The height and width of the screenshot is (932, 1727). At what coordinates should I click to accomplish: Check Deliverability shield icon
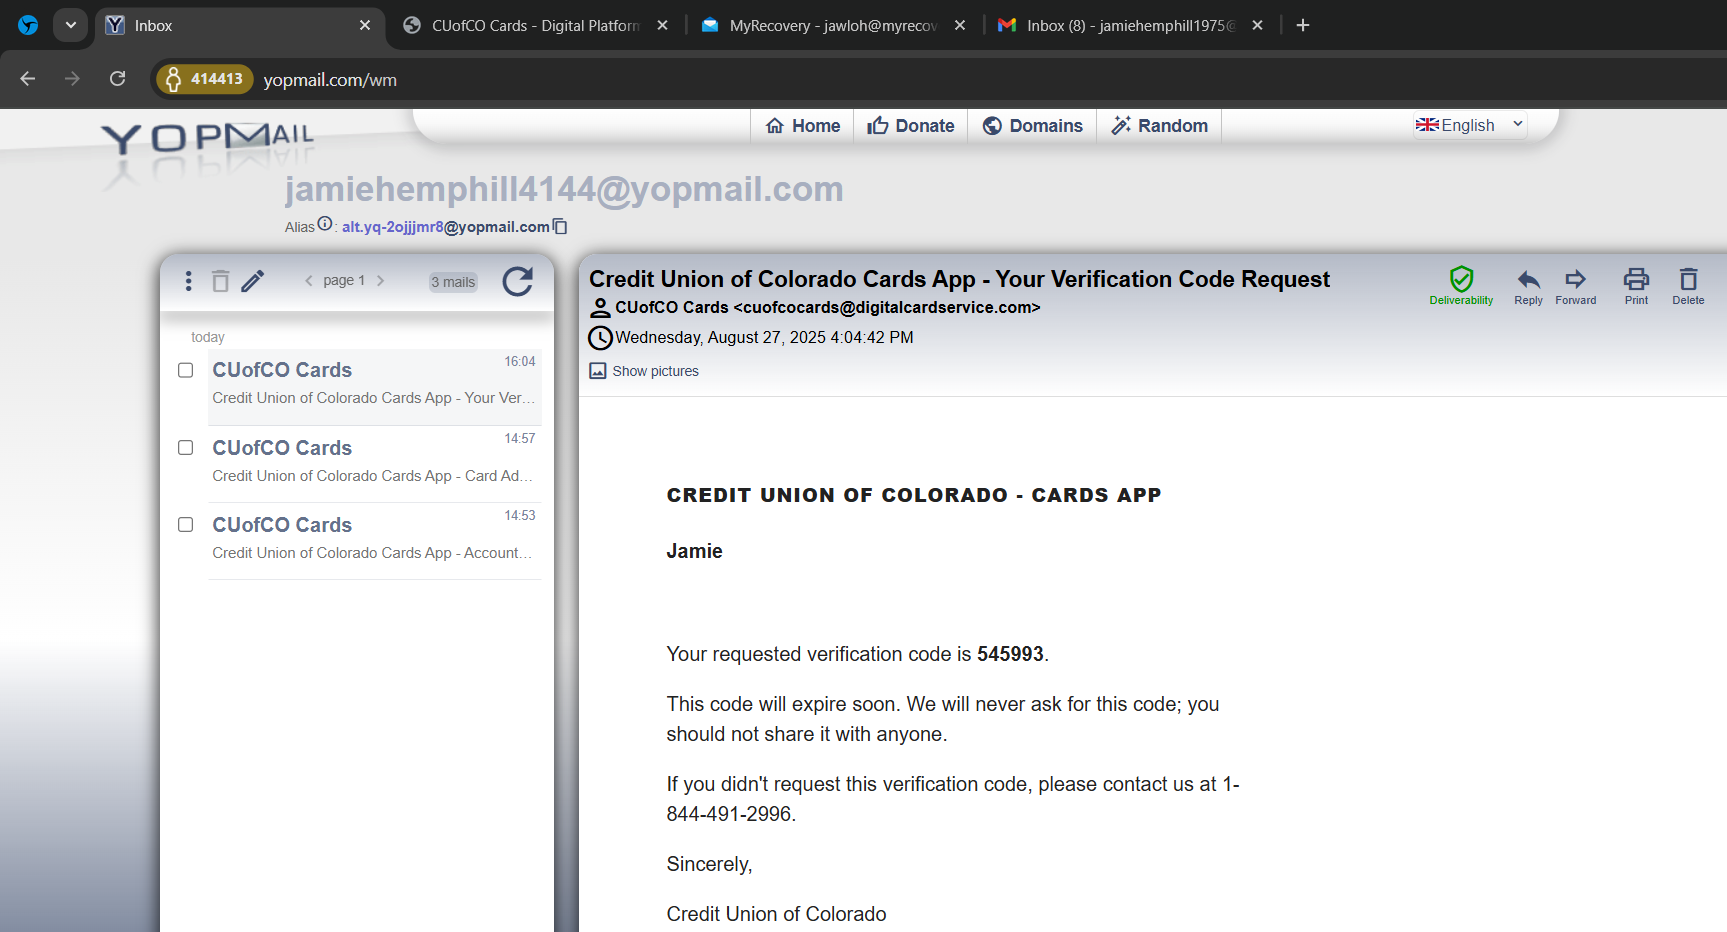pyautogui.click(x=1461, y=280)
